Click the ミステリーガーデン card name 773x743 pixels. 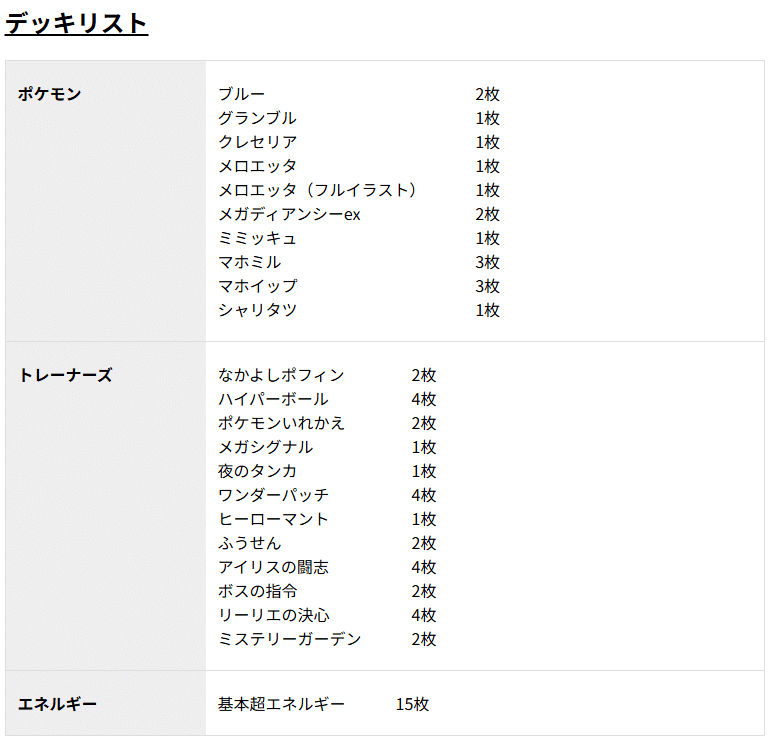point(289,639)
